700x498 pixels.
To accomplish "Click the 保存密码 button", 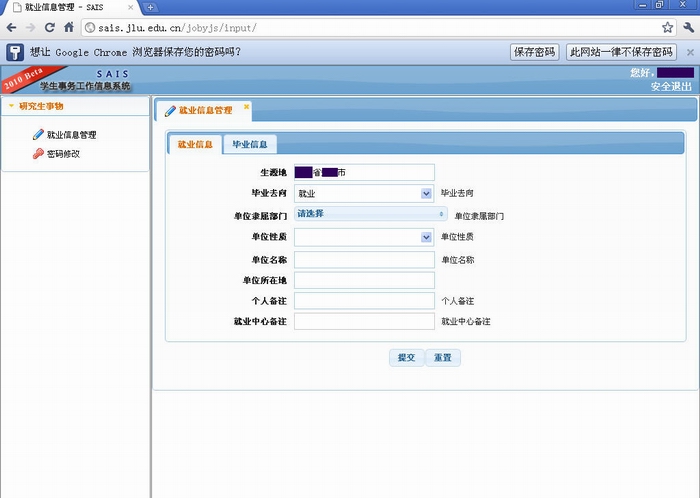I will point(534,52).
